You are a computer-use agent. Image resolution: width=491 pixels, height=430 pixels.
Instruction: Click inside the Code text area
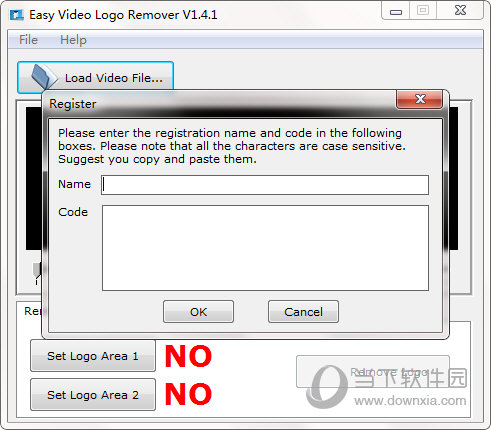[265, 248]
